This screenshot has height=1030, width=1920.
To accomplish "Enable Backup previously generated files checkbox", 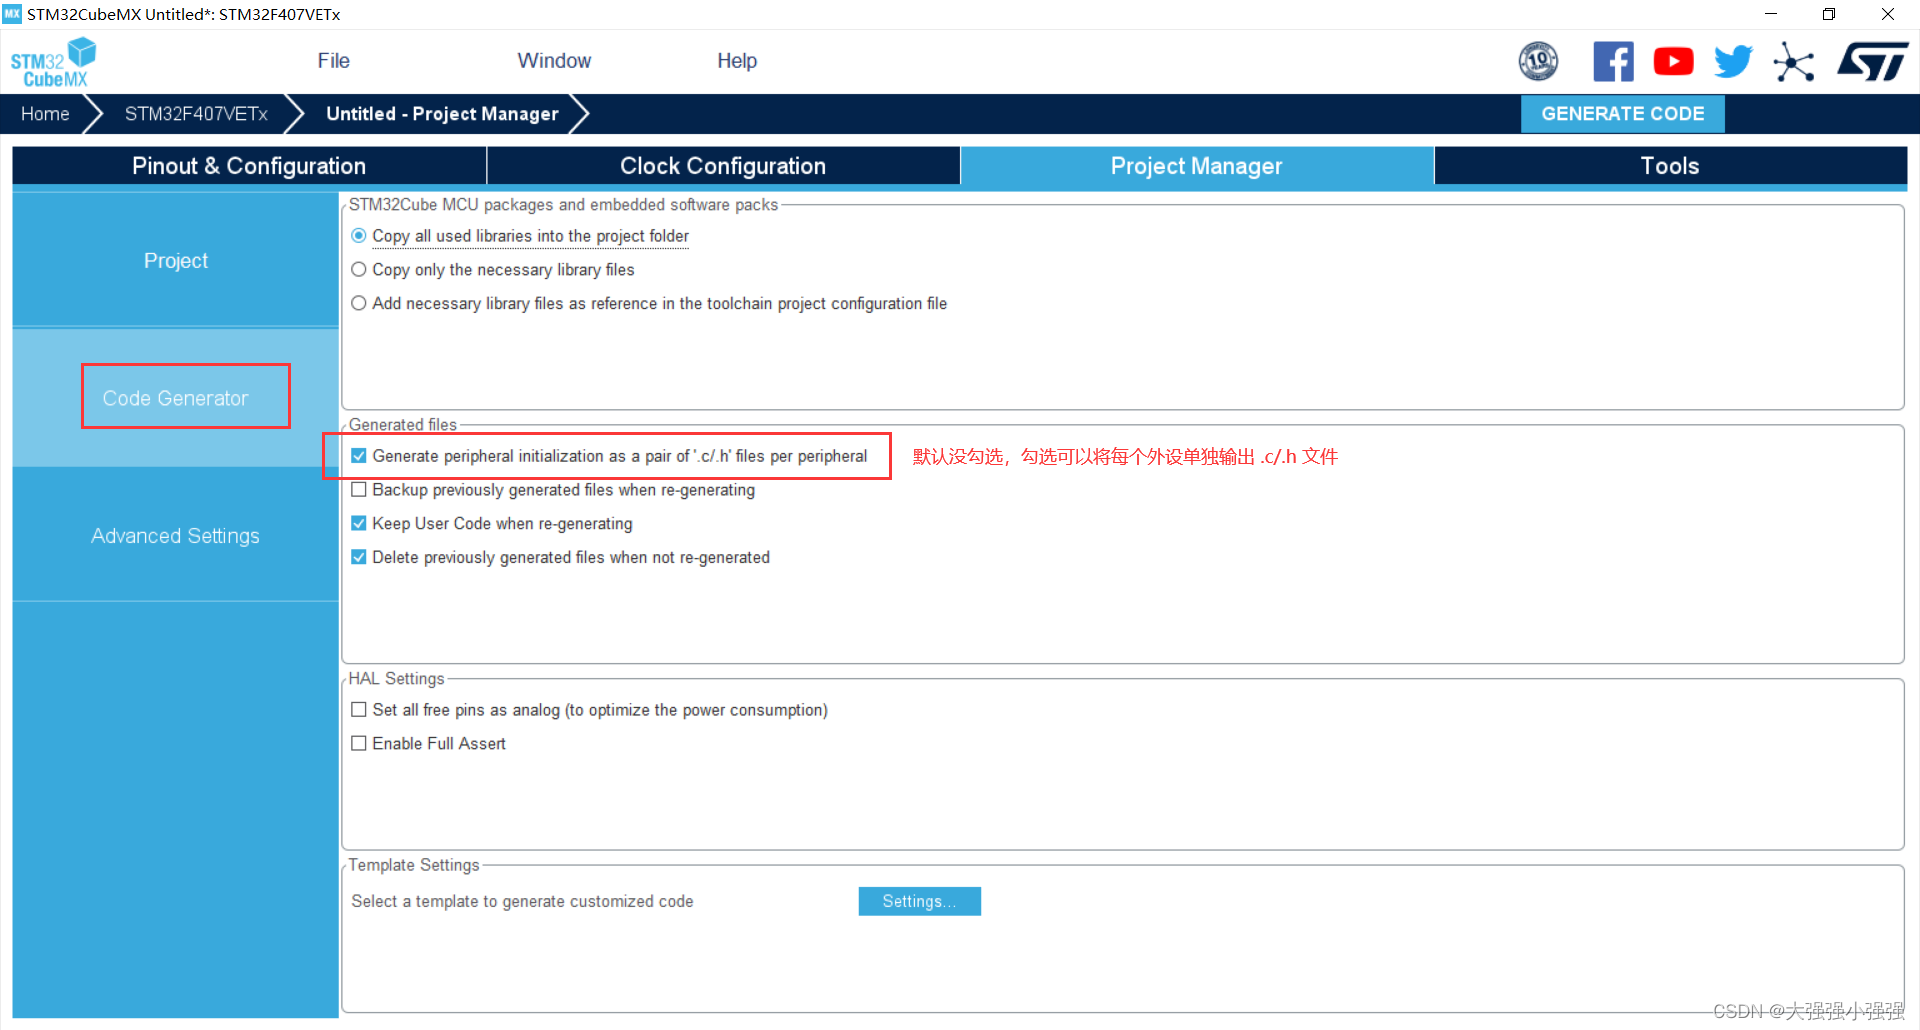I will point(359,490).
